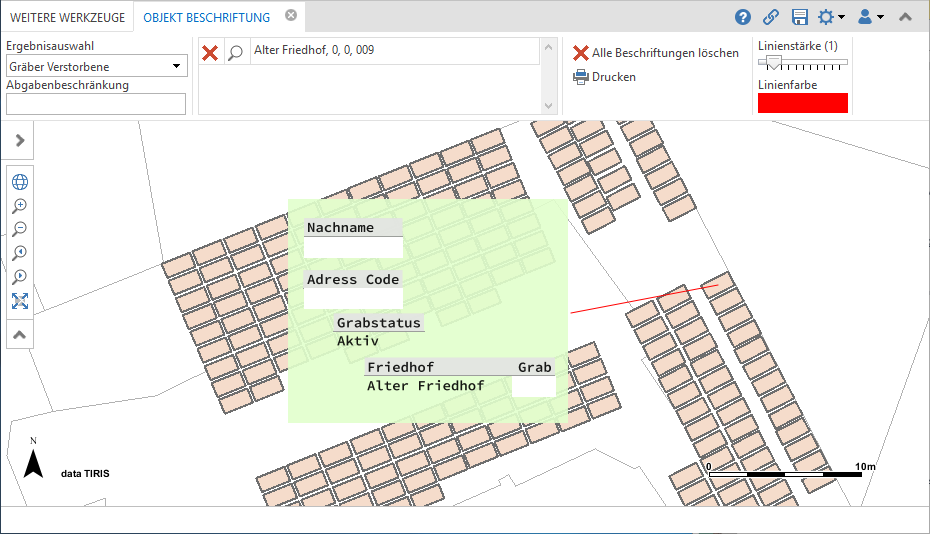The image size is (930, 534).
Task: Click the globe full-extent map icon
Action: point(19,182)
